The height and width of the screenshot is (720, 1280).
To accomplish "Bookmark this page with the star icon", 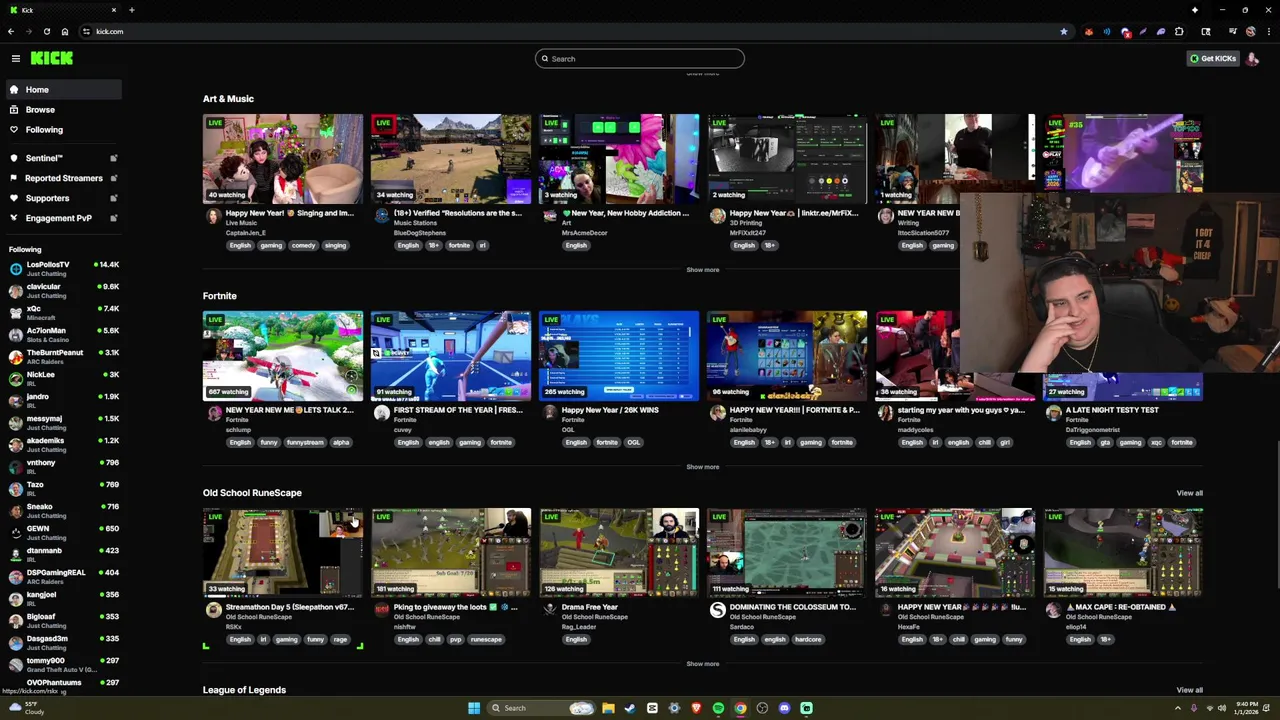I will pyautogui.click(x=1064, y=31).
